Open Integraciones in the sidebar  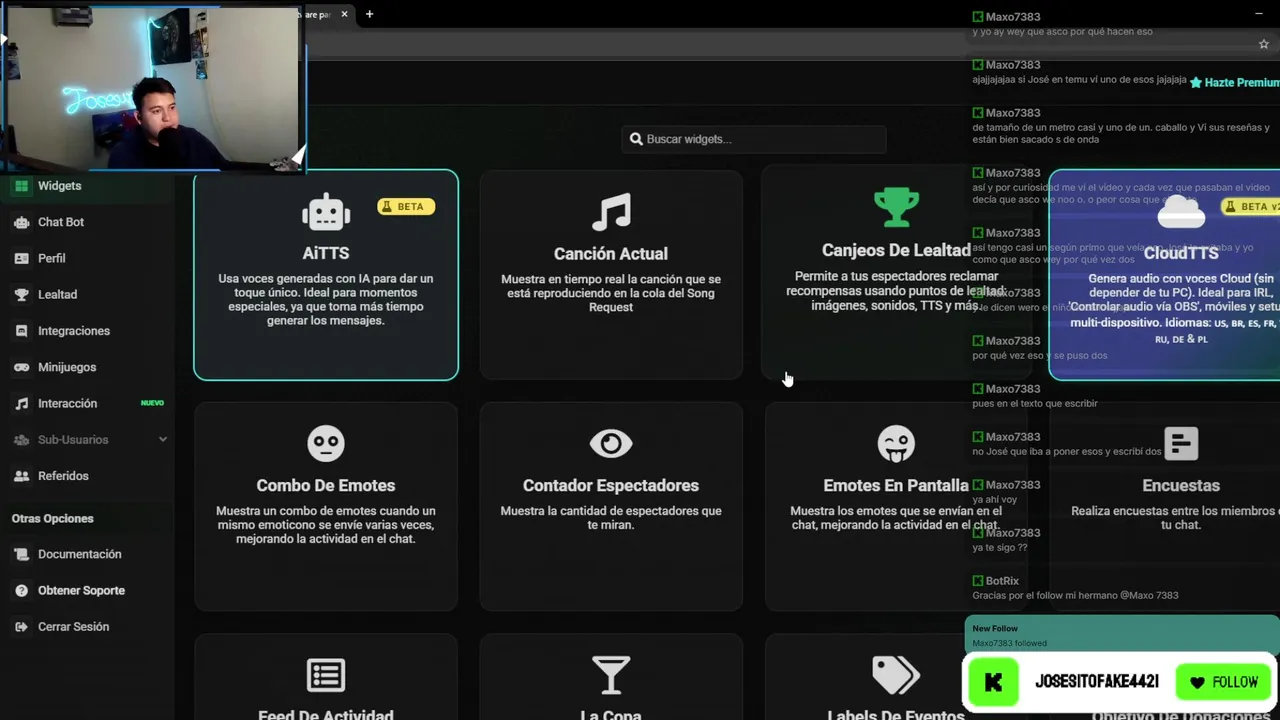pyautogui.click(x=74, y=331)
